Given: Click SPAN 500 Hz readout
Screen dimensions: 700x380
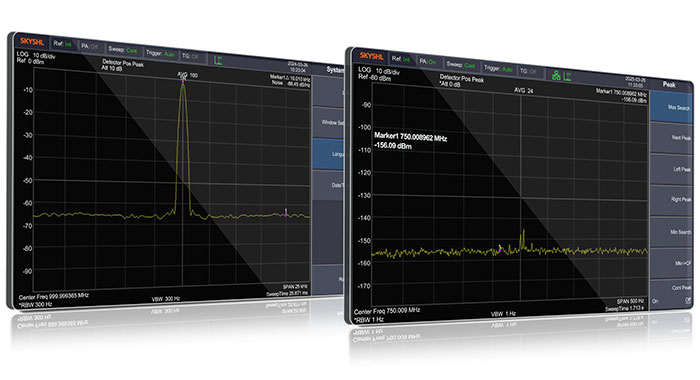Looking at the screenshot, I should click(630, 302).
